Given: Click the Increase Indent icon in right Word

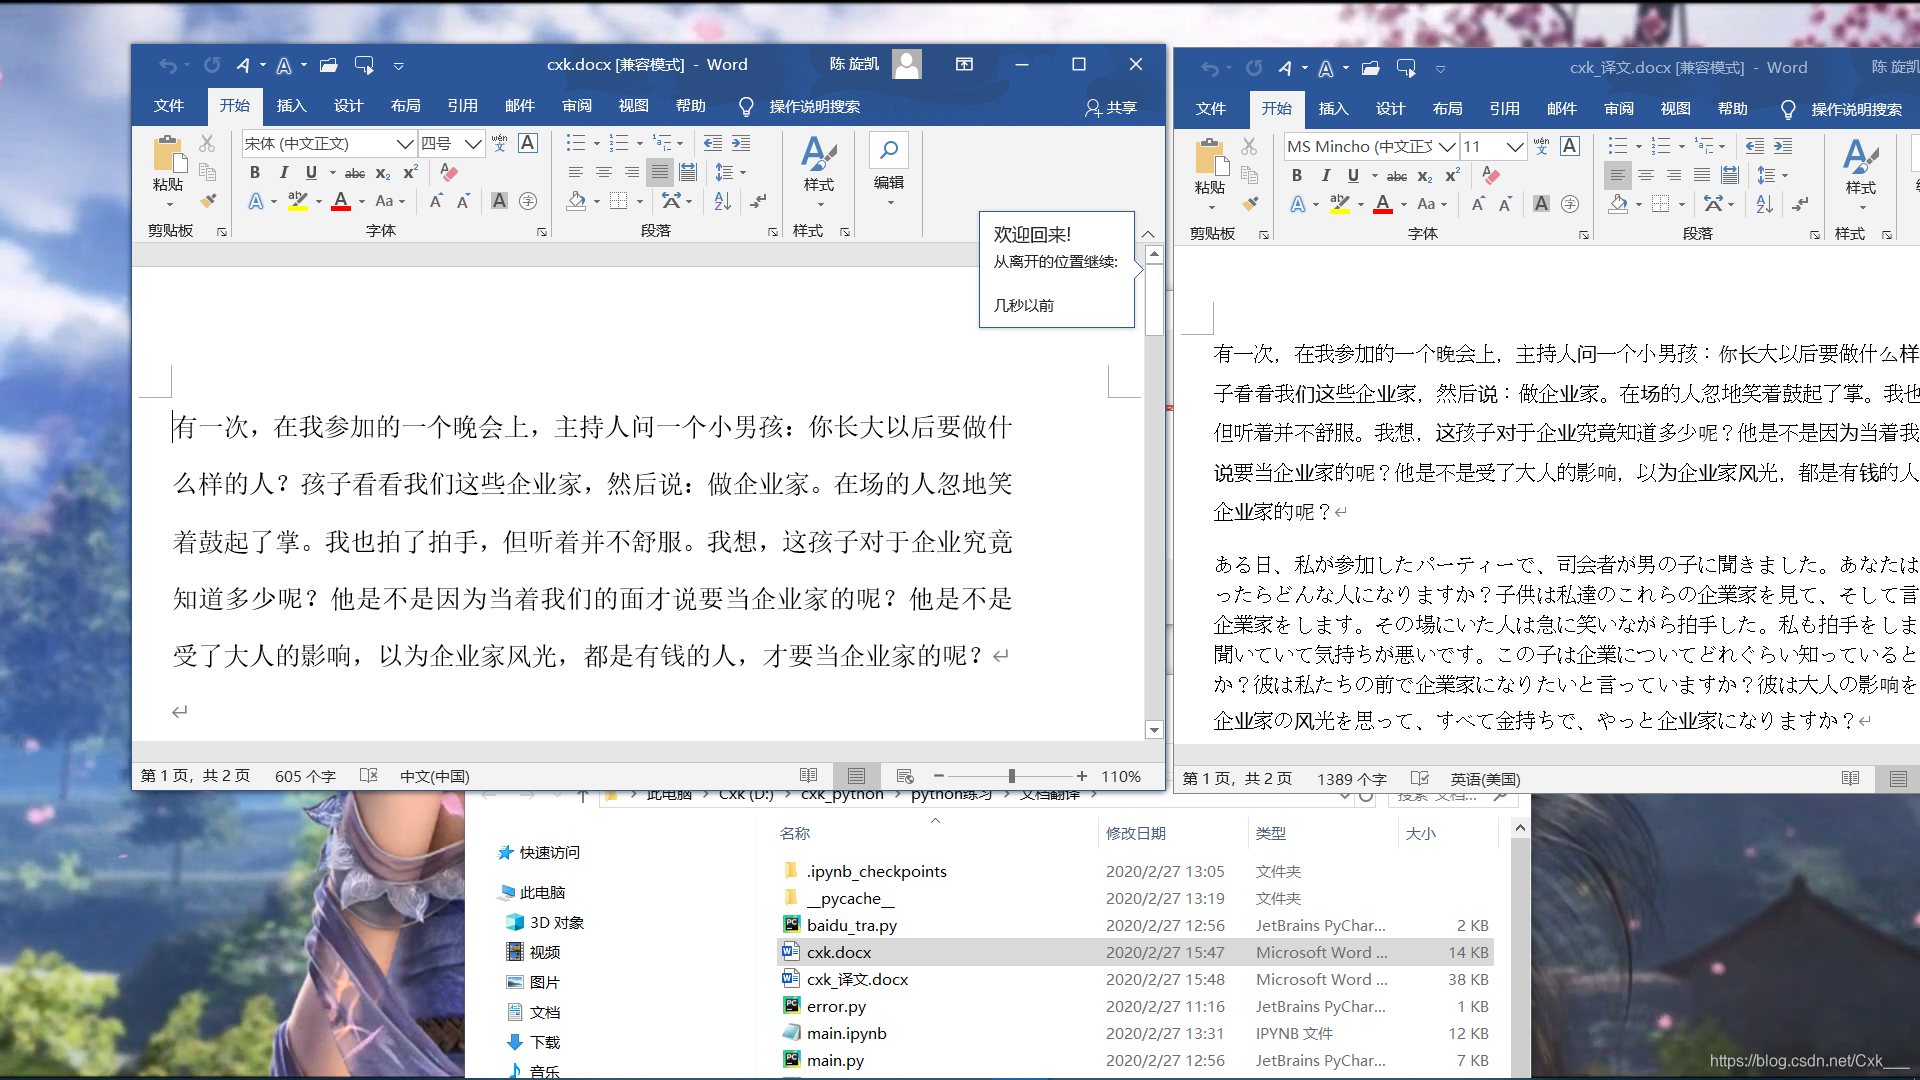Looking at the screenshot, I should [x=1783, y=146].
